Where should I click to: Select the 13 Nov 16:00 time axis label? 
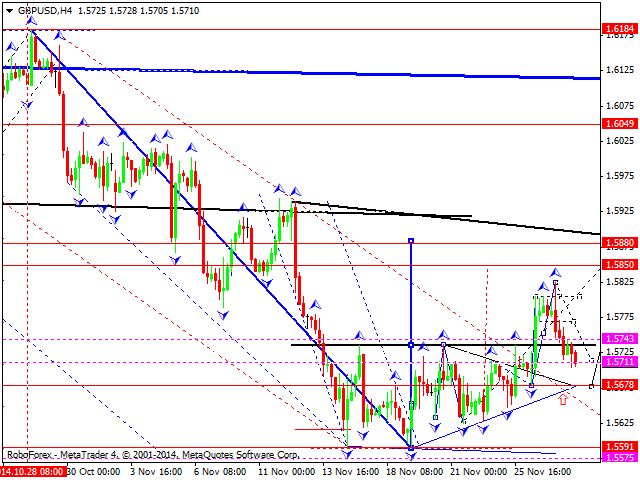351,472
